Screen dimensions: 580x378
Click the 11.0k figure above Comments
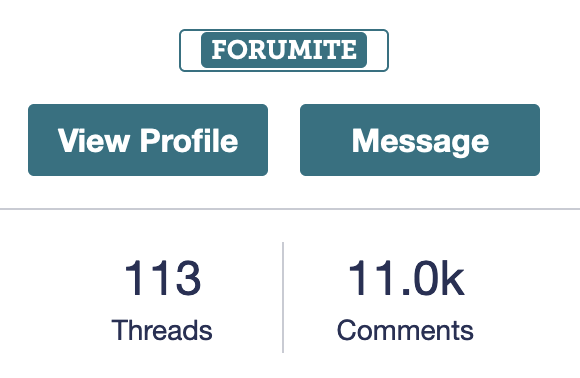point(406,277)
